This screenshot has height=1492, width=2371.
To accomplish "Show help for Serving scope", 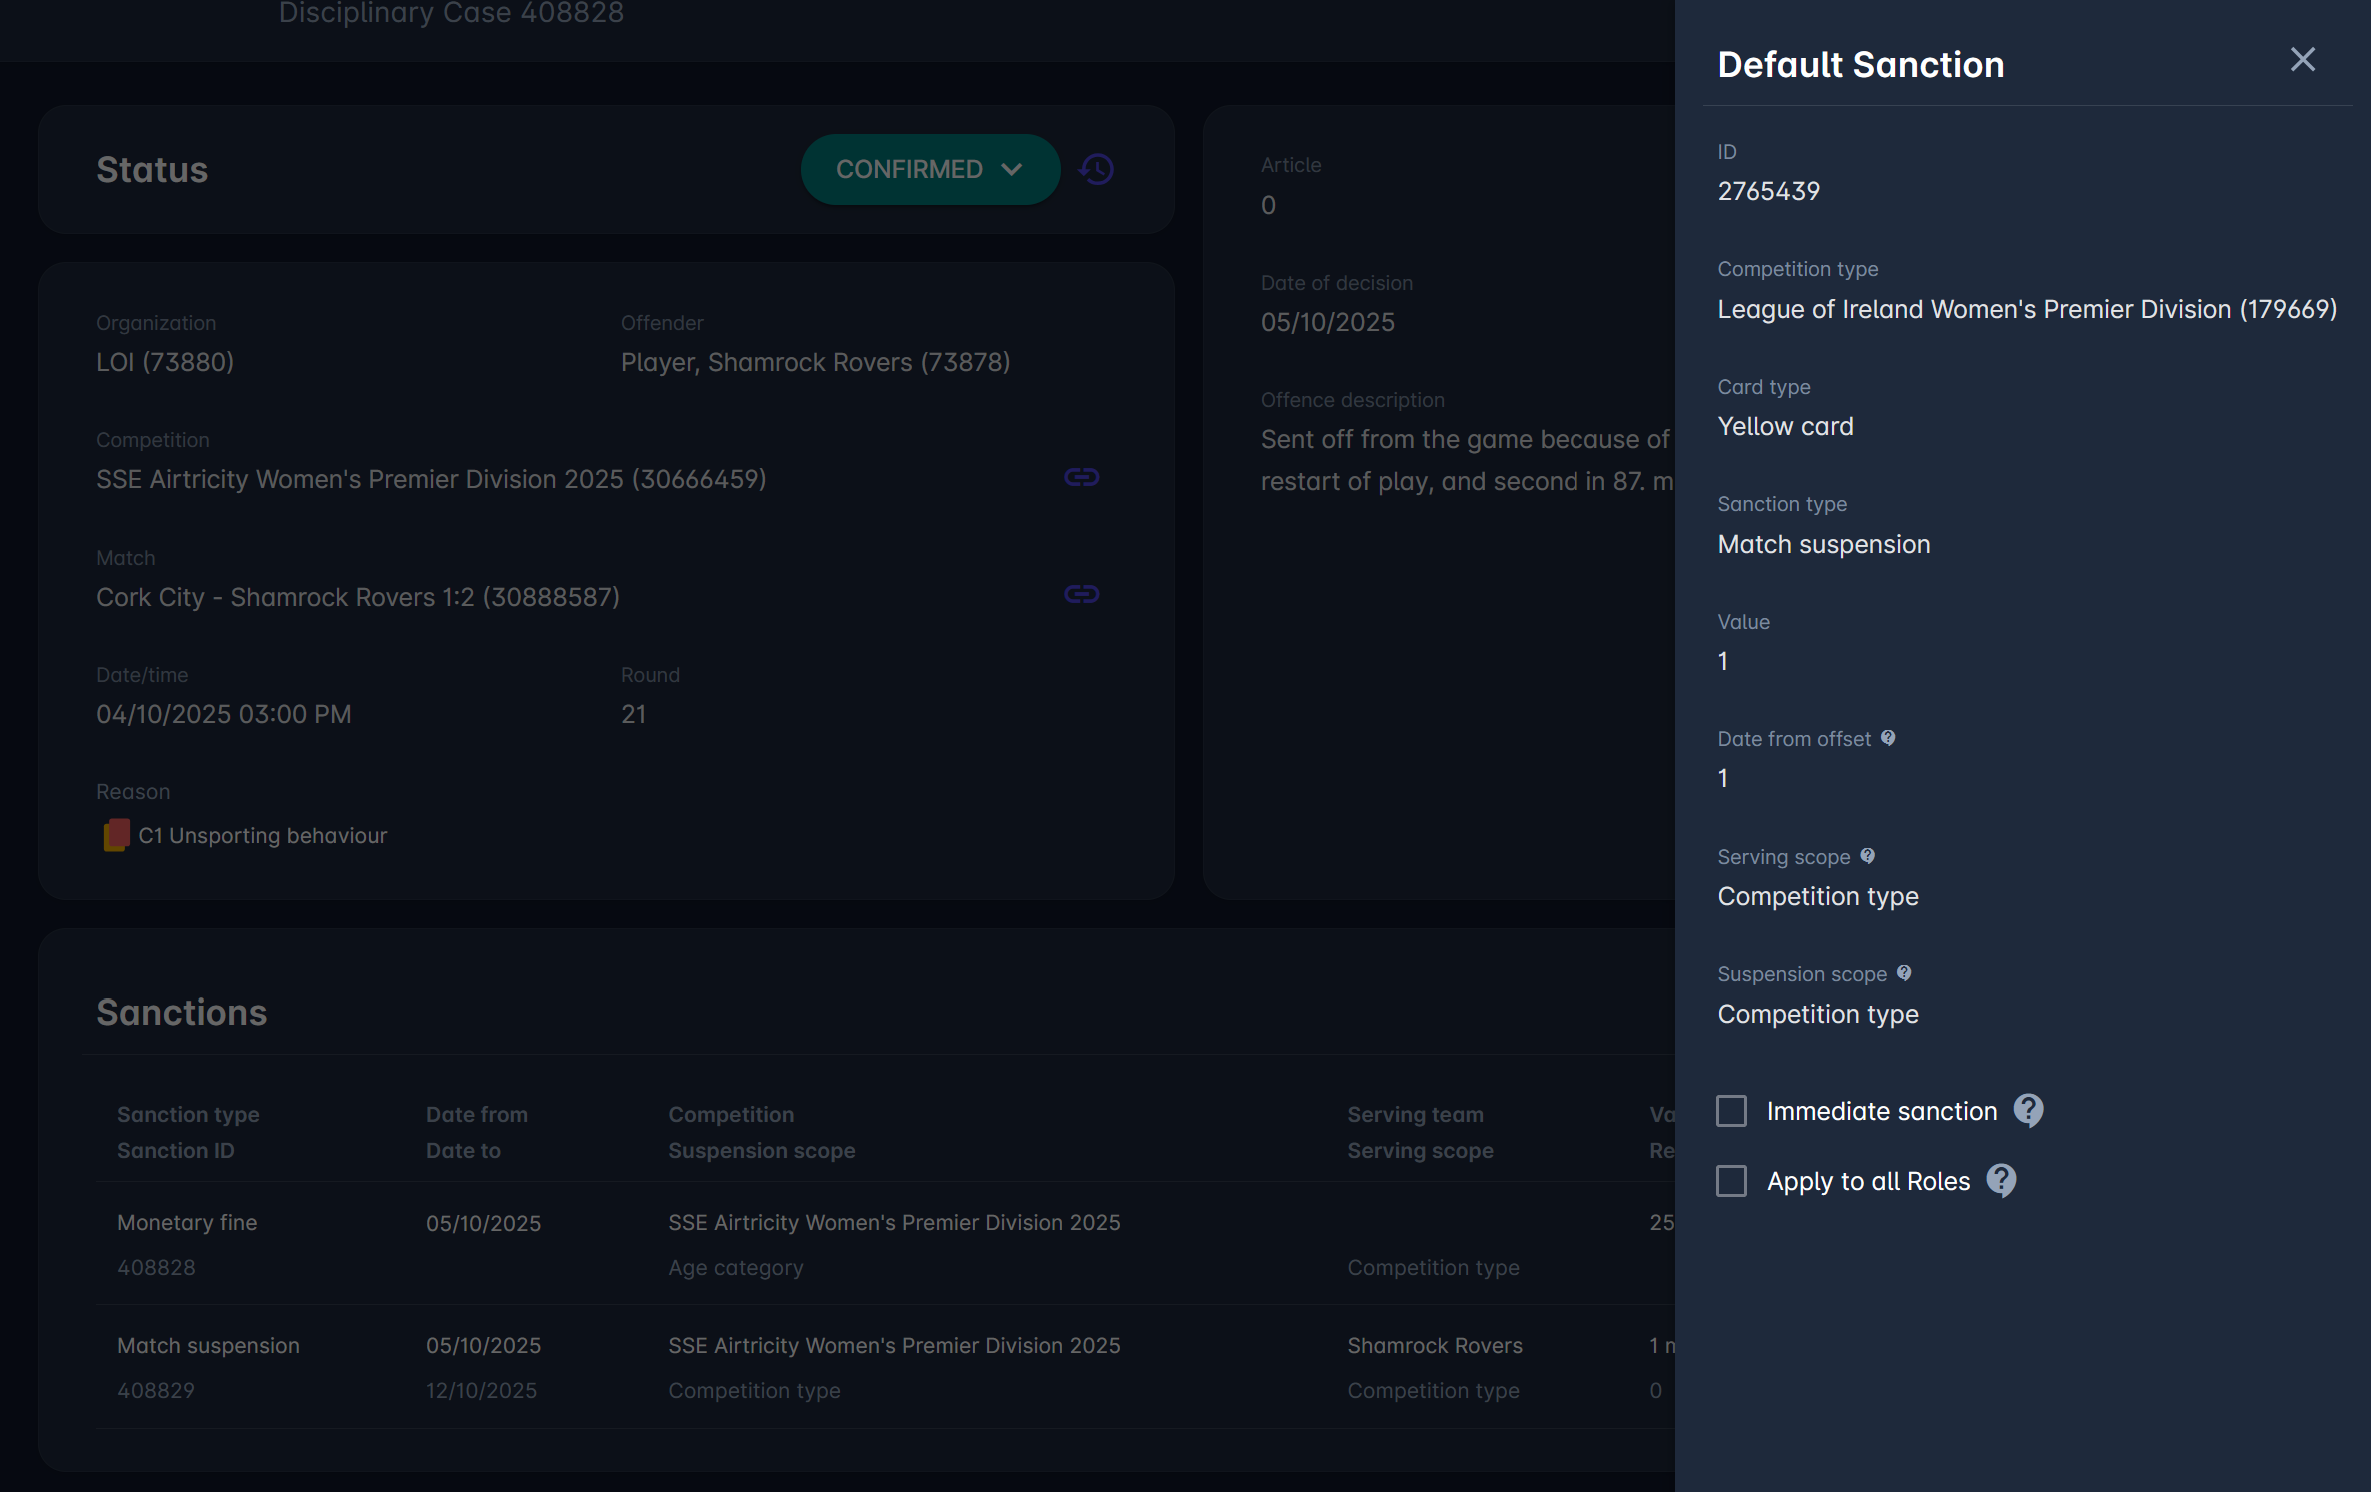I will point(1867,856).
